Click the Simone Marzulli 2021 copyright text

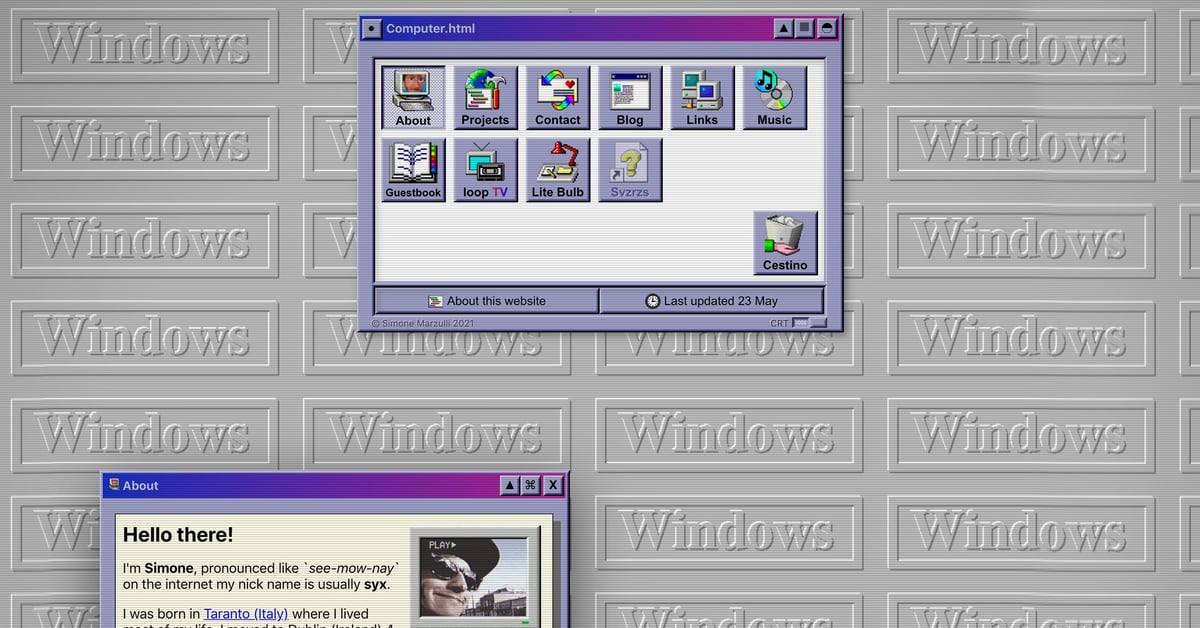pyautogui.click(x=423, y=323)
